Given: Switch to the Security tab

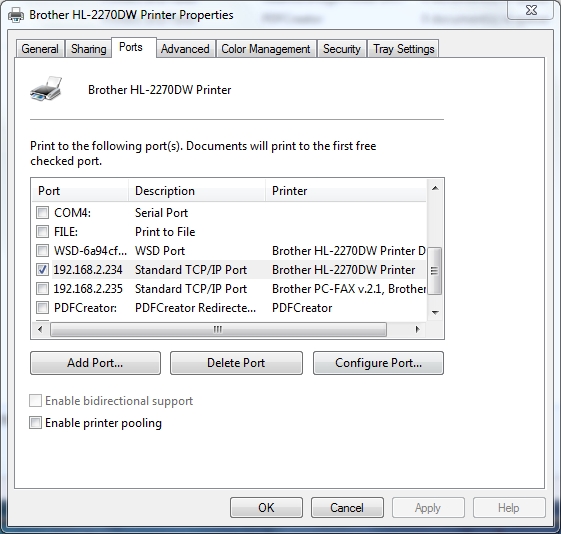Looking at the screenshot, I should click(x=342, y=49).
